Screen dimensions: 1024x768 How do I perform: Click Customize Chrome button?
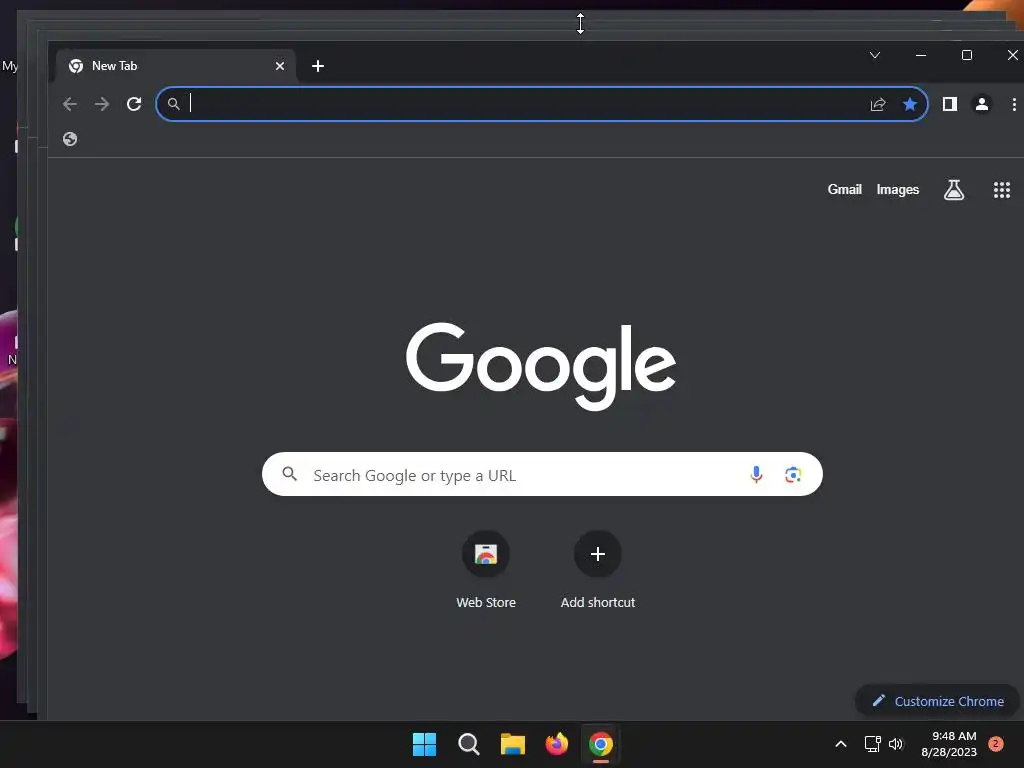point(937,701)
